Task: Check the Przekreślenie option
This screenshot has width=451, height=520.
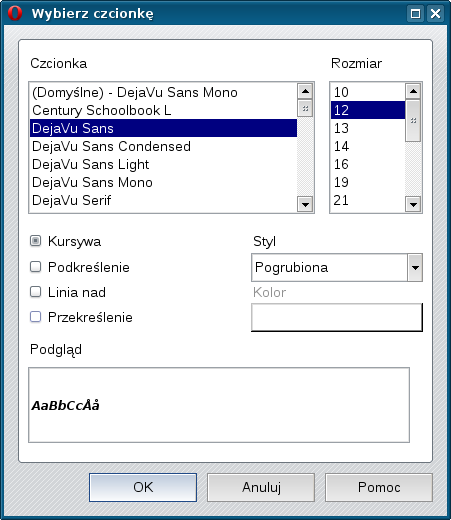Action: coord(36,317)
